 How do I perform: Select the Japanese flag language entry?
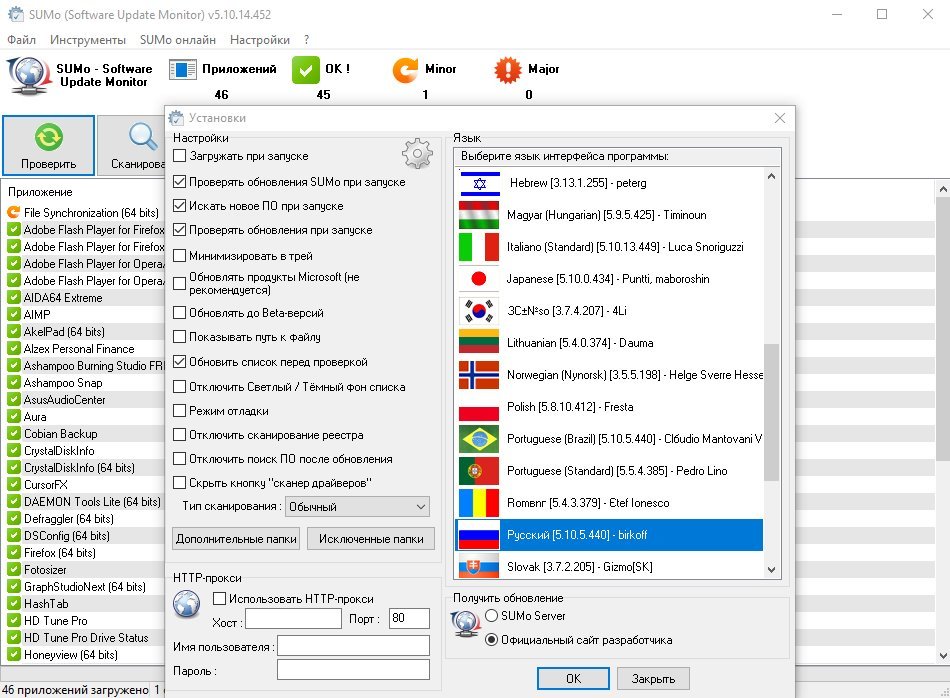point(478,279)
